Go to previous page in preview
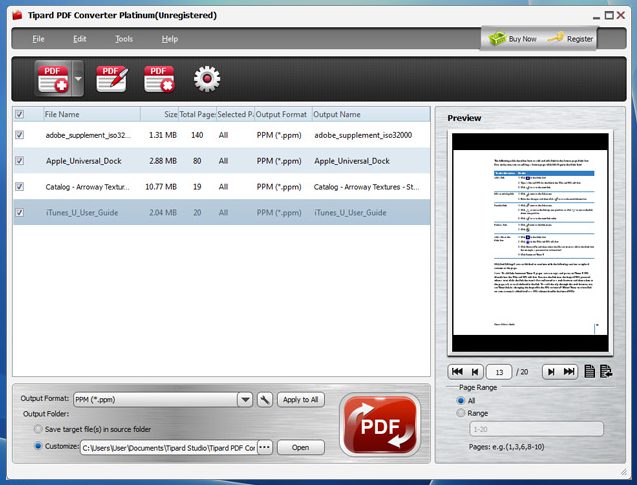 [x=474, y=372]
